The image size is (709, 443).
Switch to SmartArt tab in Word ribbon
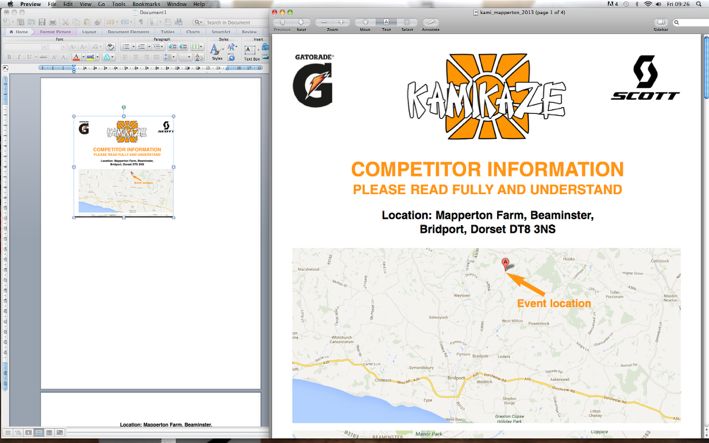click(221, 32)
